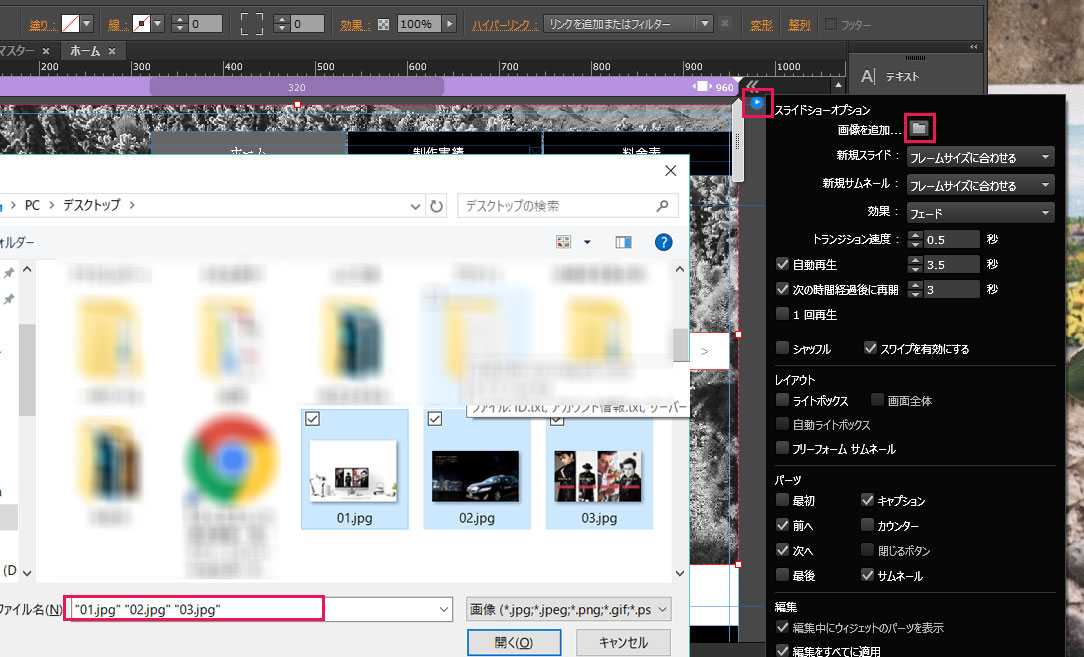The height and width of the screenshot is (657, 1084).
Task: Open the hyperlink リンクを追加またはフィルター dropdown
Action: click(x=628, y=24)
